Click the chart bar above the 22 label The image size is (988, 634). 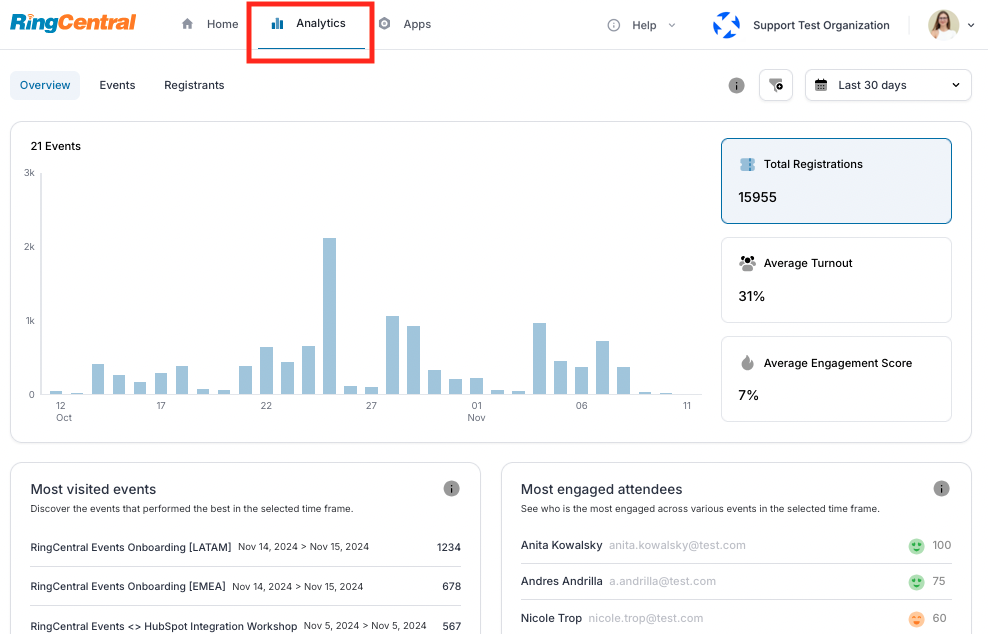(x=267, y=371)
